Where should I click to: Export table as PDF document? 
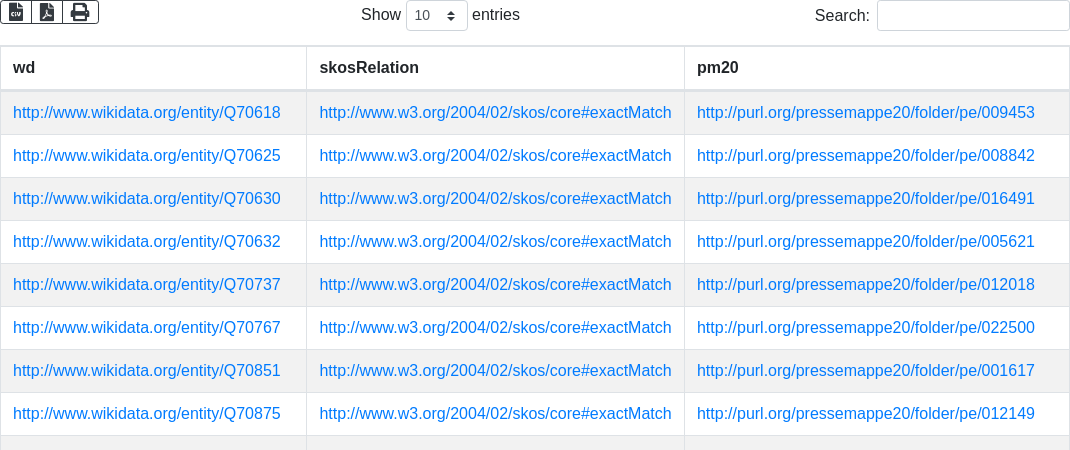tap(47, 12)
